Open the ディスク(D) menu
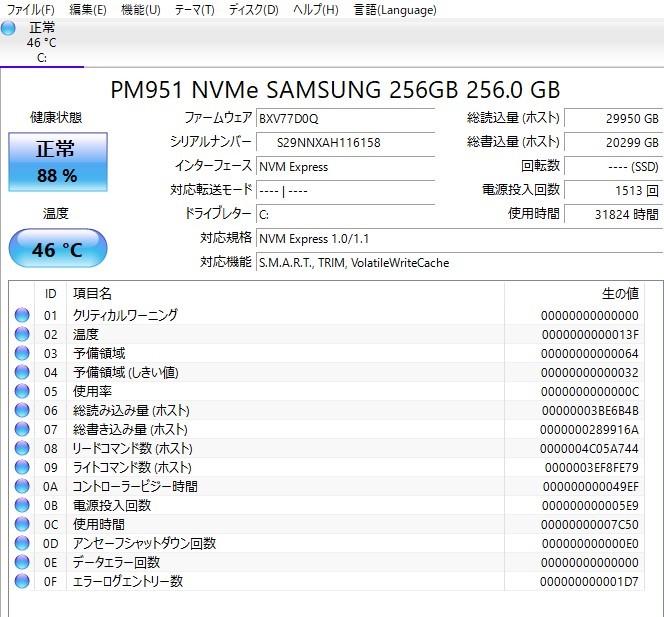Image resolution: width=664 pixels, height=617 pixels. pyautogui.click(x=253, y=9)
